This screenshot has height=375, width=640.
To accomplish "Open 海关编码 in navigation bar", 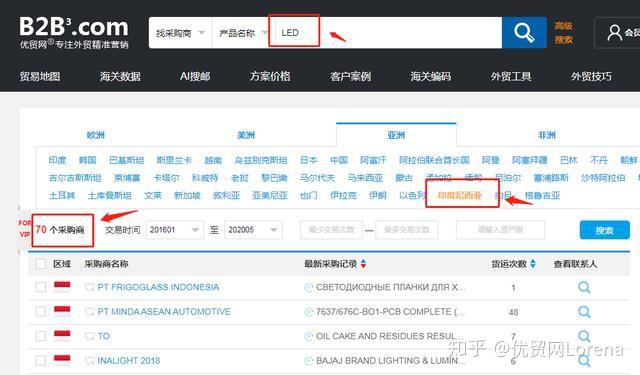I will pyautogui.click(x=431, y=76).
